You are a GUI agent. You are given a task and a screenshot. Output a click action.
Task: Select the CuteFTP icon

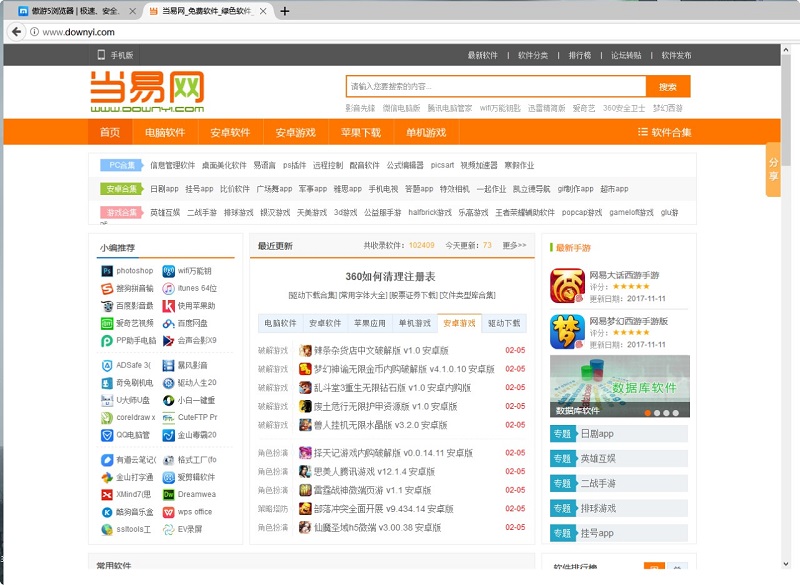[166, 417]
